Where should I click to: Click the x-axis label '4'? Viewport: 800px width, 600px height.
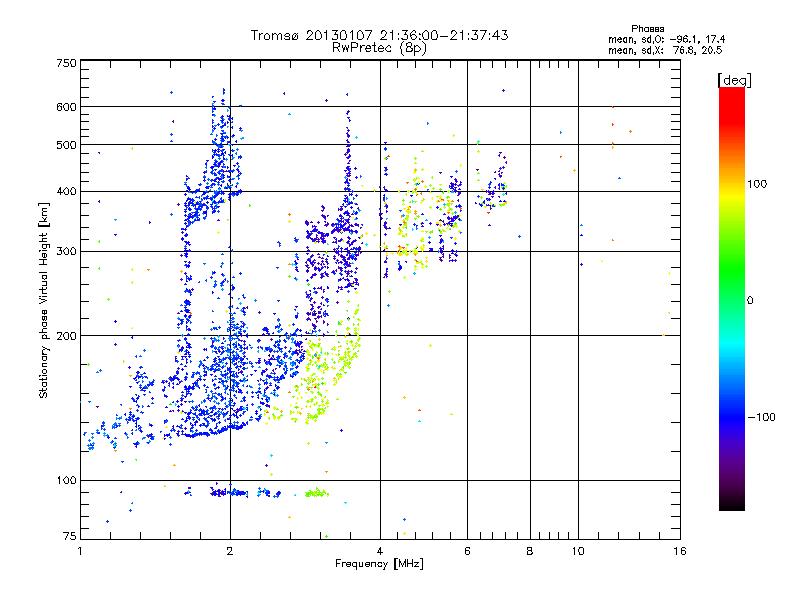tap(380, 551)
